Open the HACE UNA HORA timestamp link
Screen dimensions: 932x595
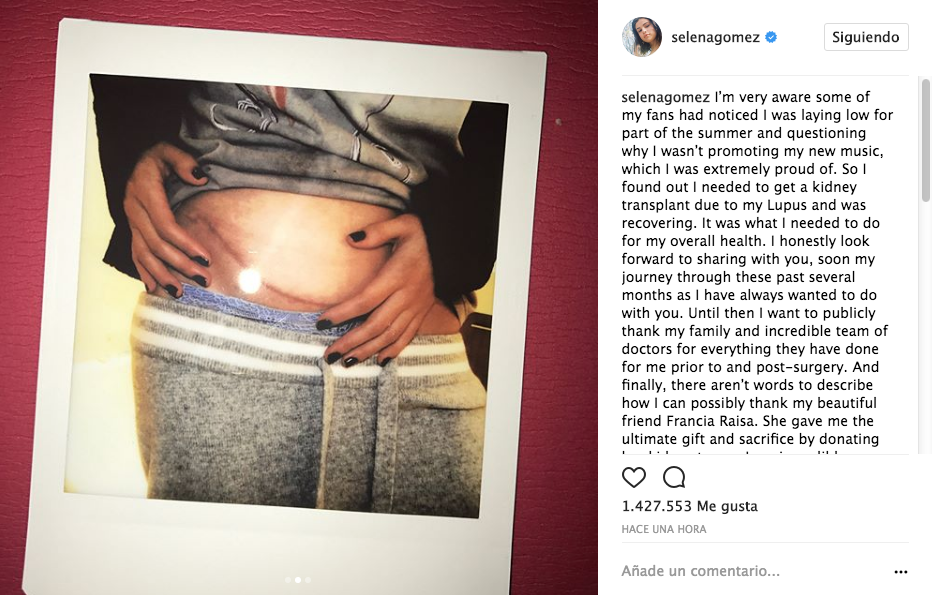pyautogui.click(x=664, y=529)
